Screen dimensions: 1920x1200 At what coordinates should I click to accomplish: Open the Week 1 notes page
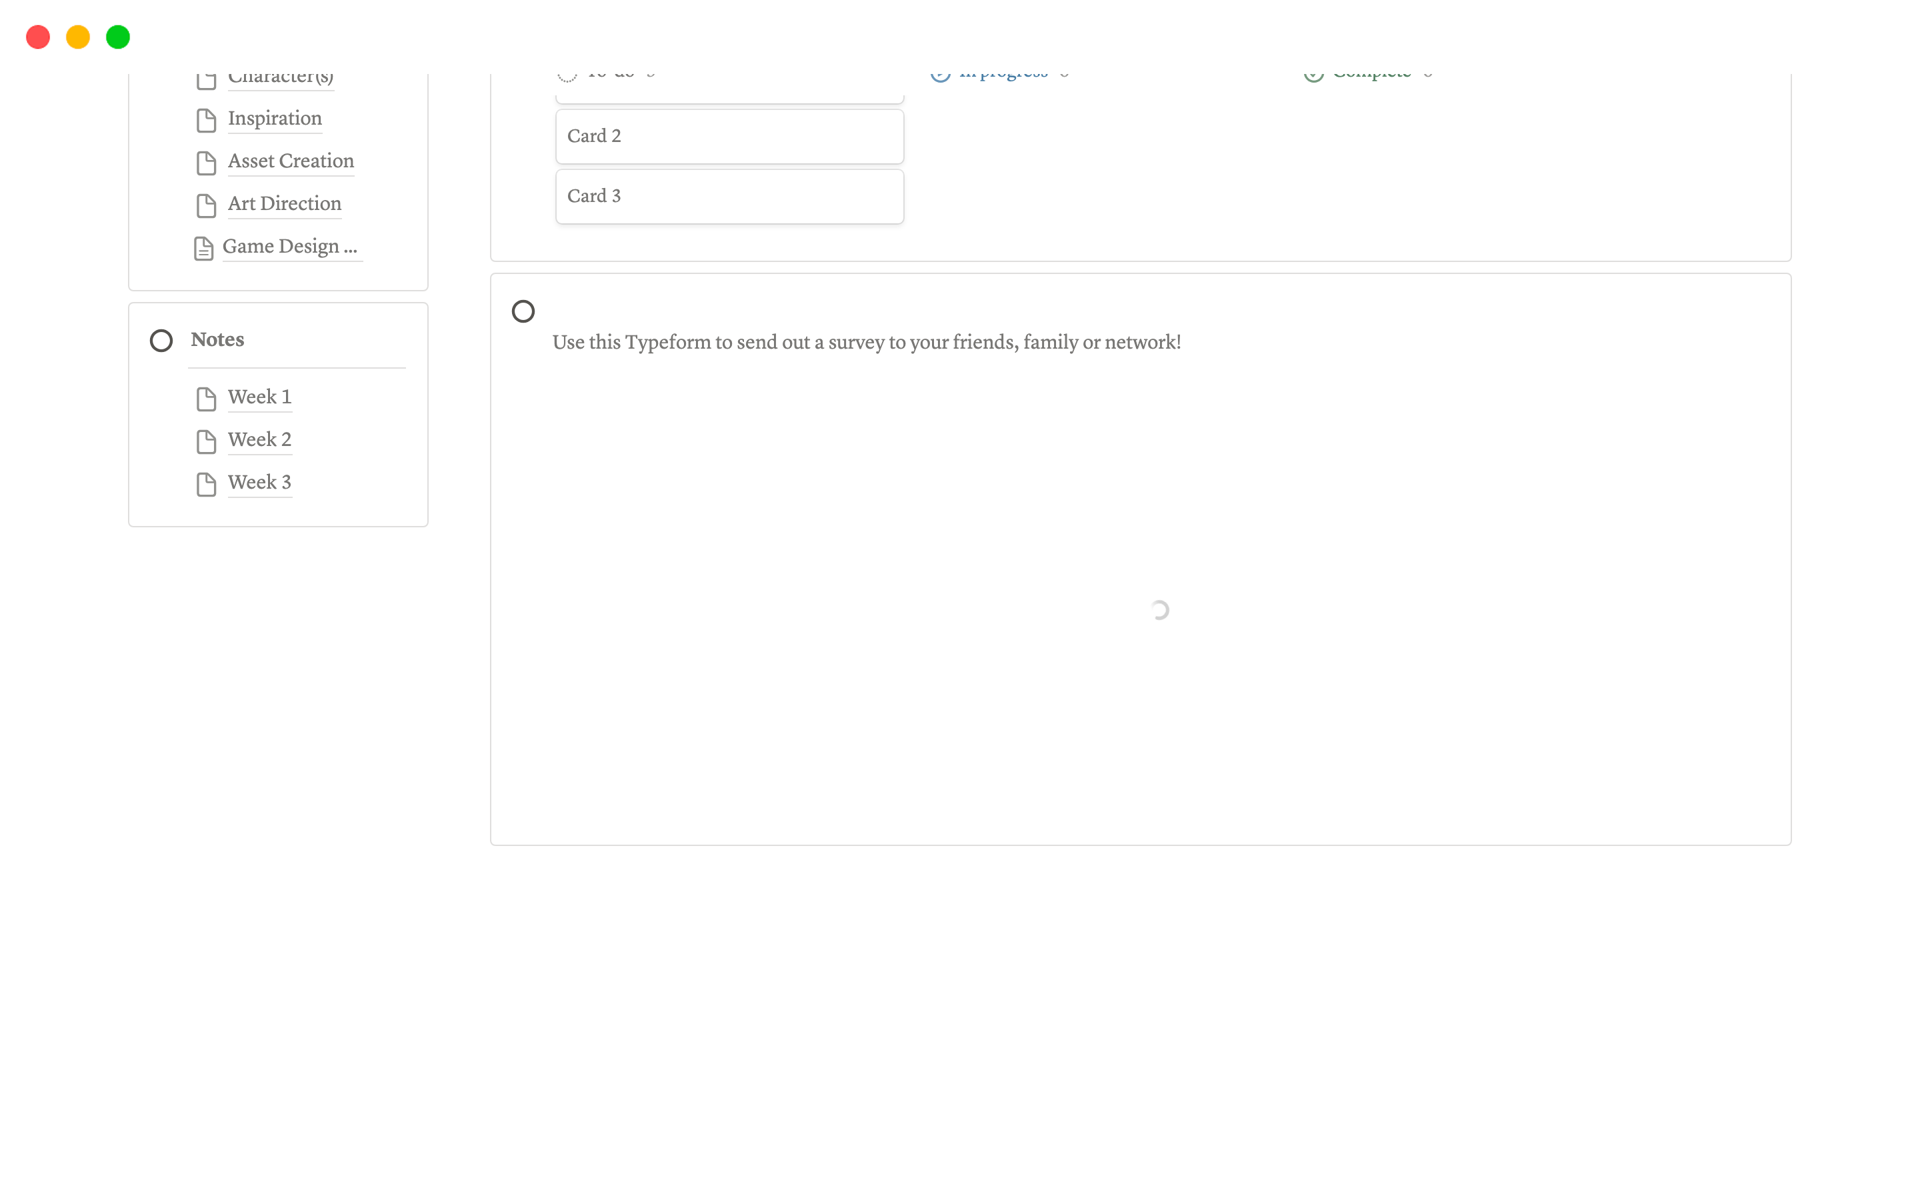(259, 397)
